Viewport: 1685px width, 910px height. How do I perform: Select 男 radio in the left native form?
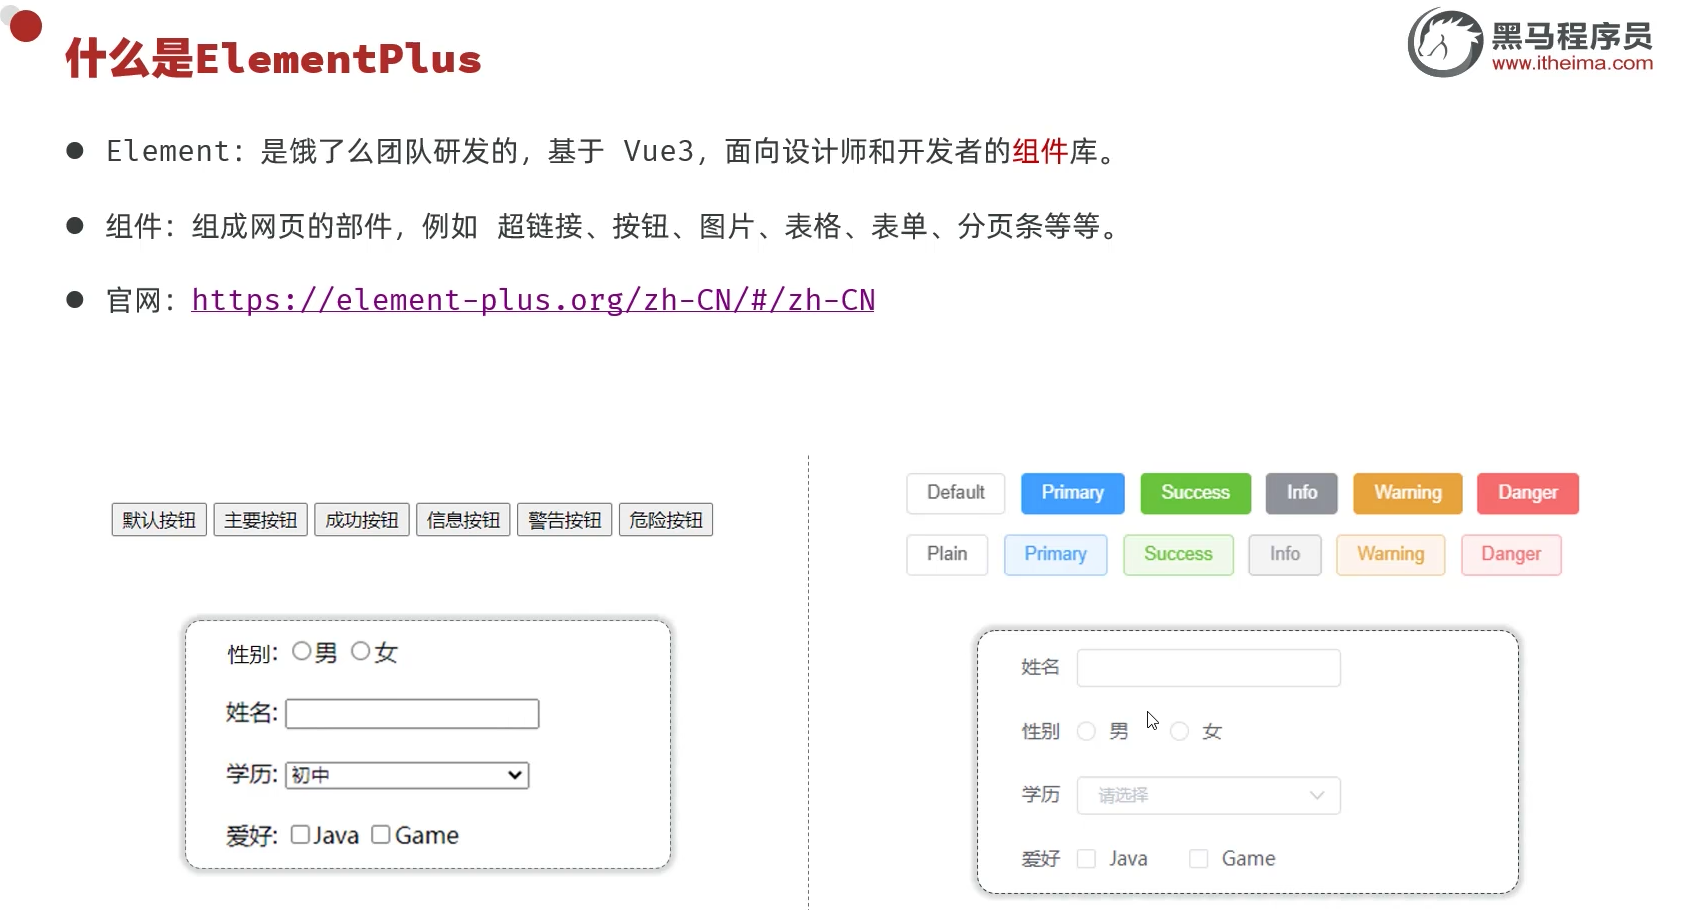pyautogui.click(x=301, y=651)
